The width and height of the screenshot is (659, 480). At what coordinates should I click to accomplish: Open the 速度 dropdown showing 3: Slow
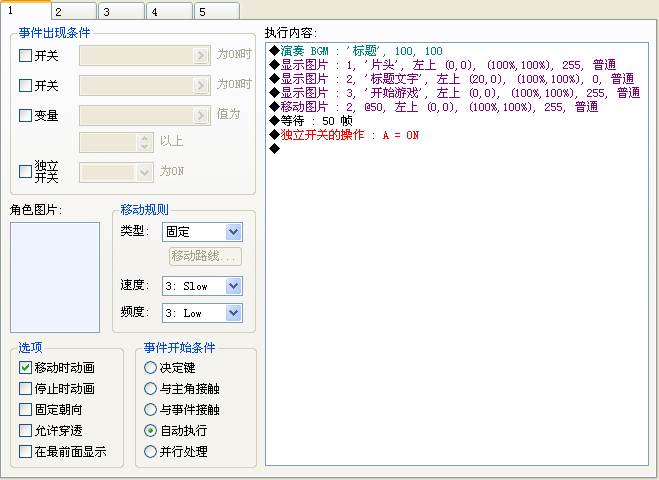click(x=202, y=286)
